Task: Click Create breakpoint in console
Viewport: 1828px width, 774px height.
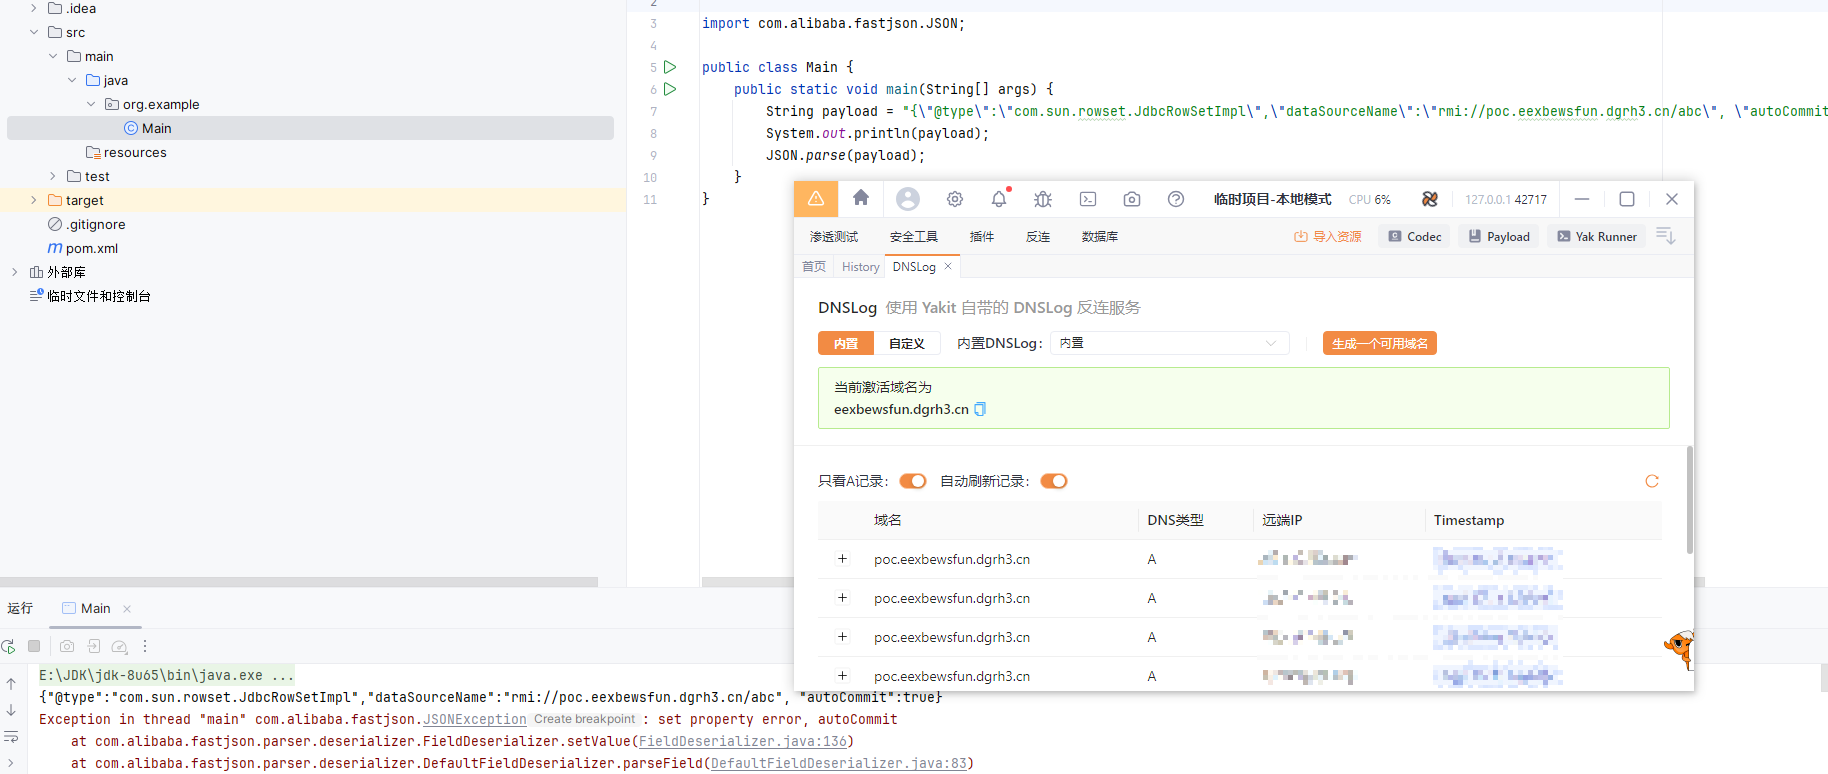Action: click(x=584, y=719)
